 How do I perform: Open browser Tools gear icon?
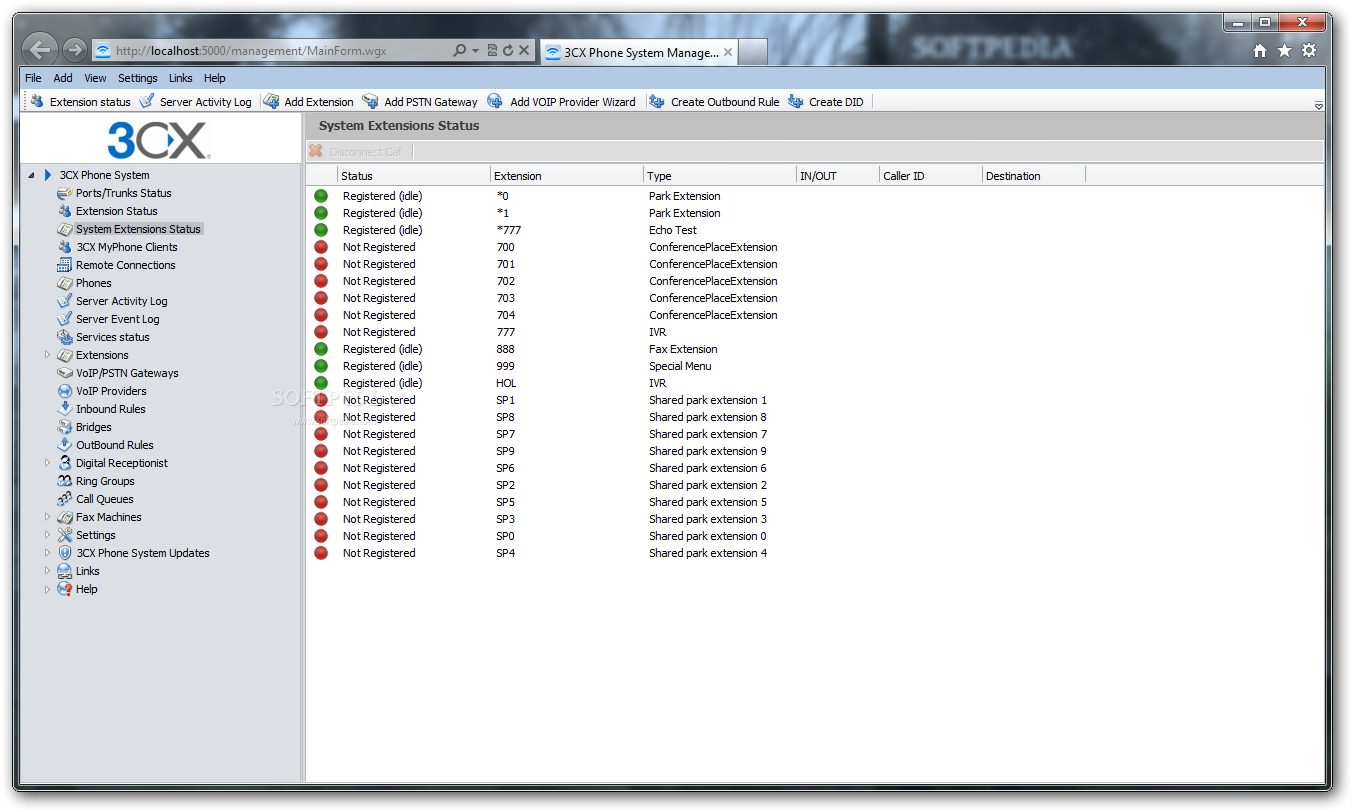1309,51
